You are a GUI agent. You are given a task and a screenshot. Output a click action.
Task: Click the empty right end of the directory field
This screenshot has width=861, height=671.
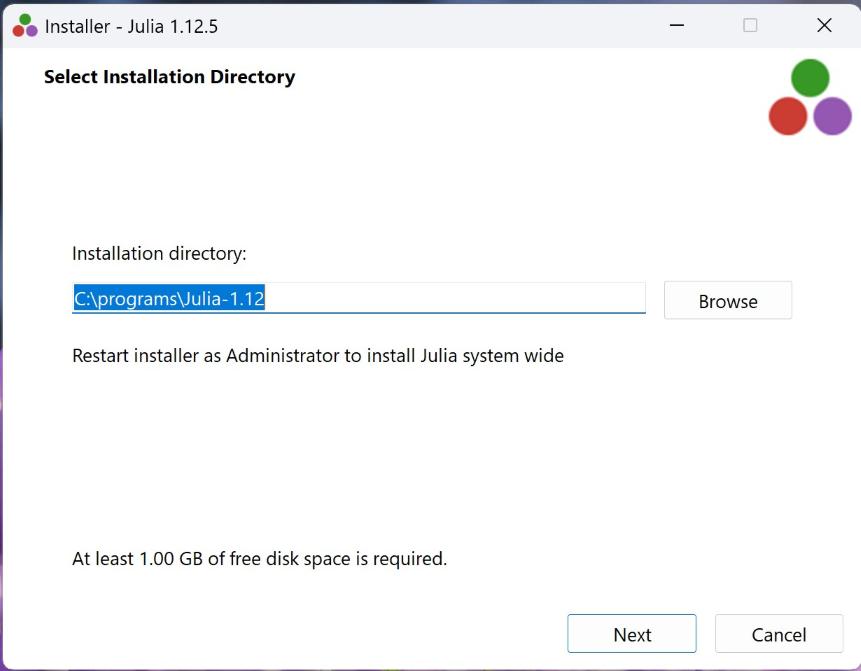click(560, 298)
